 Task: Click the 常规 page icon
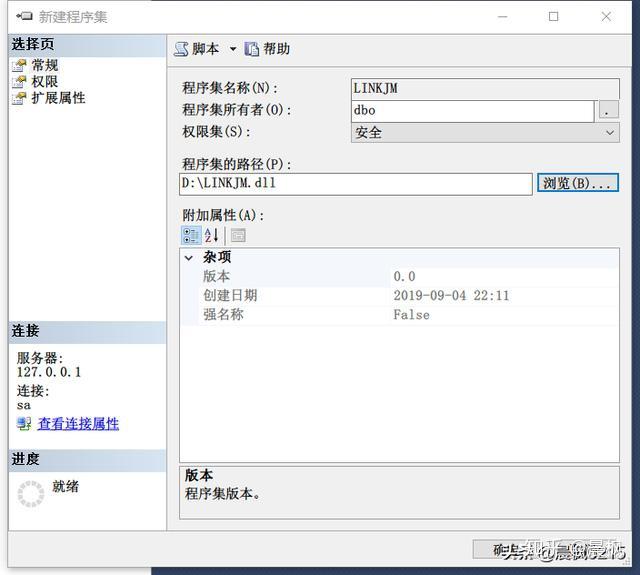[x=19, y=65]
